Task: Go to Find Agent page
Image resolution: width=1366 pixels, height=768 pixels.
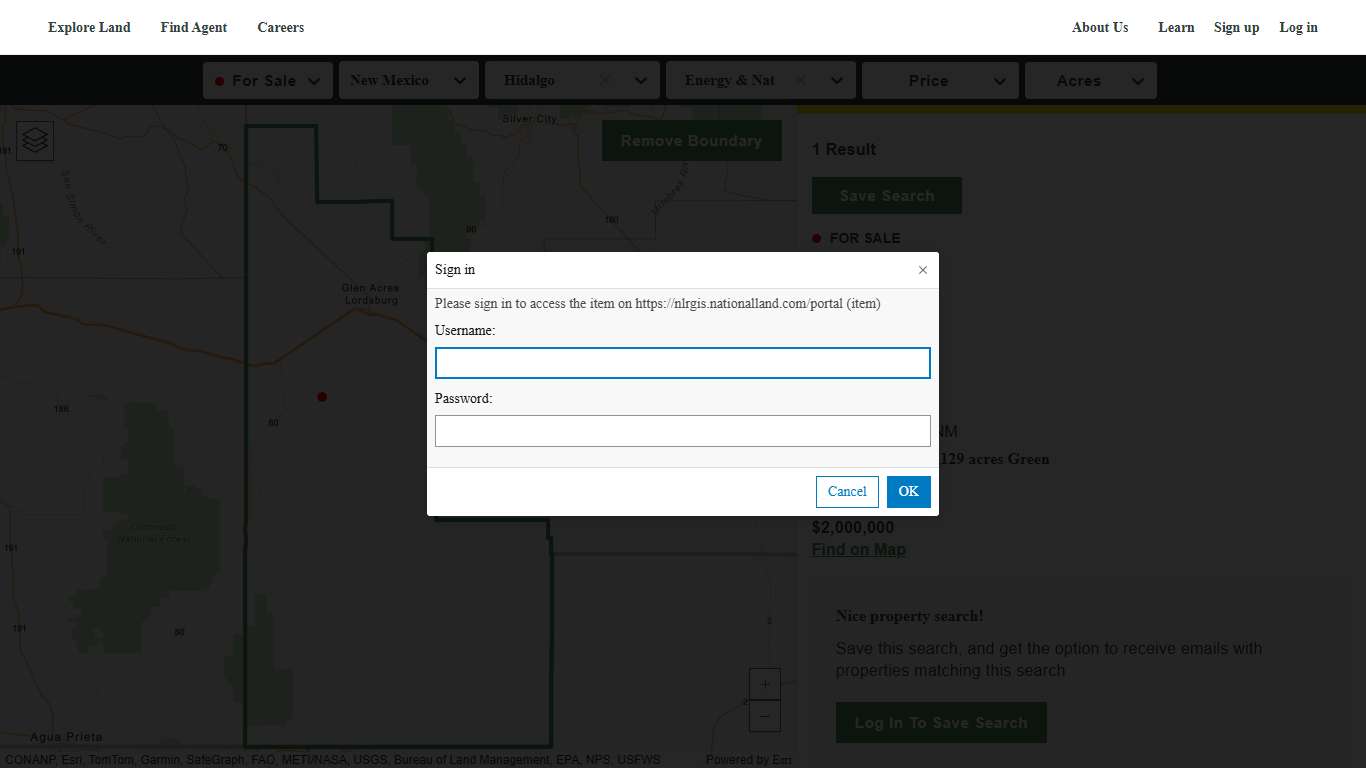Action: point(194,27)
